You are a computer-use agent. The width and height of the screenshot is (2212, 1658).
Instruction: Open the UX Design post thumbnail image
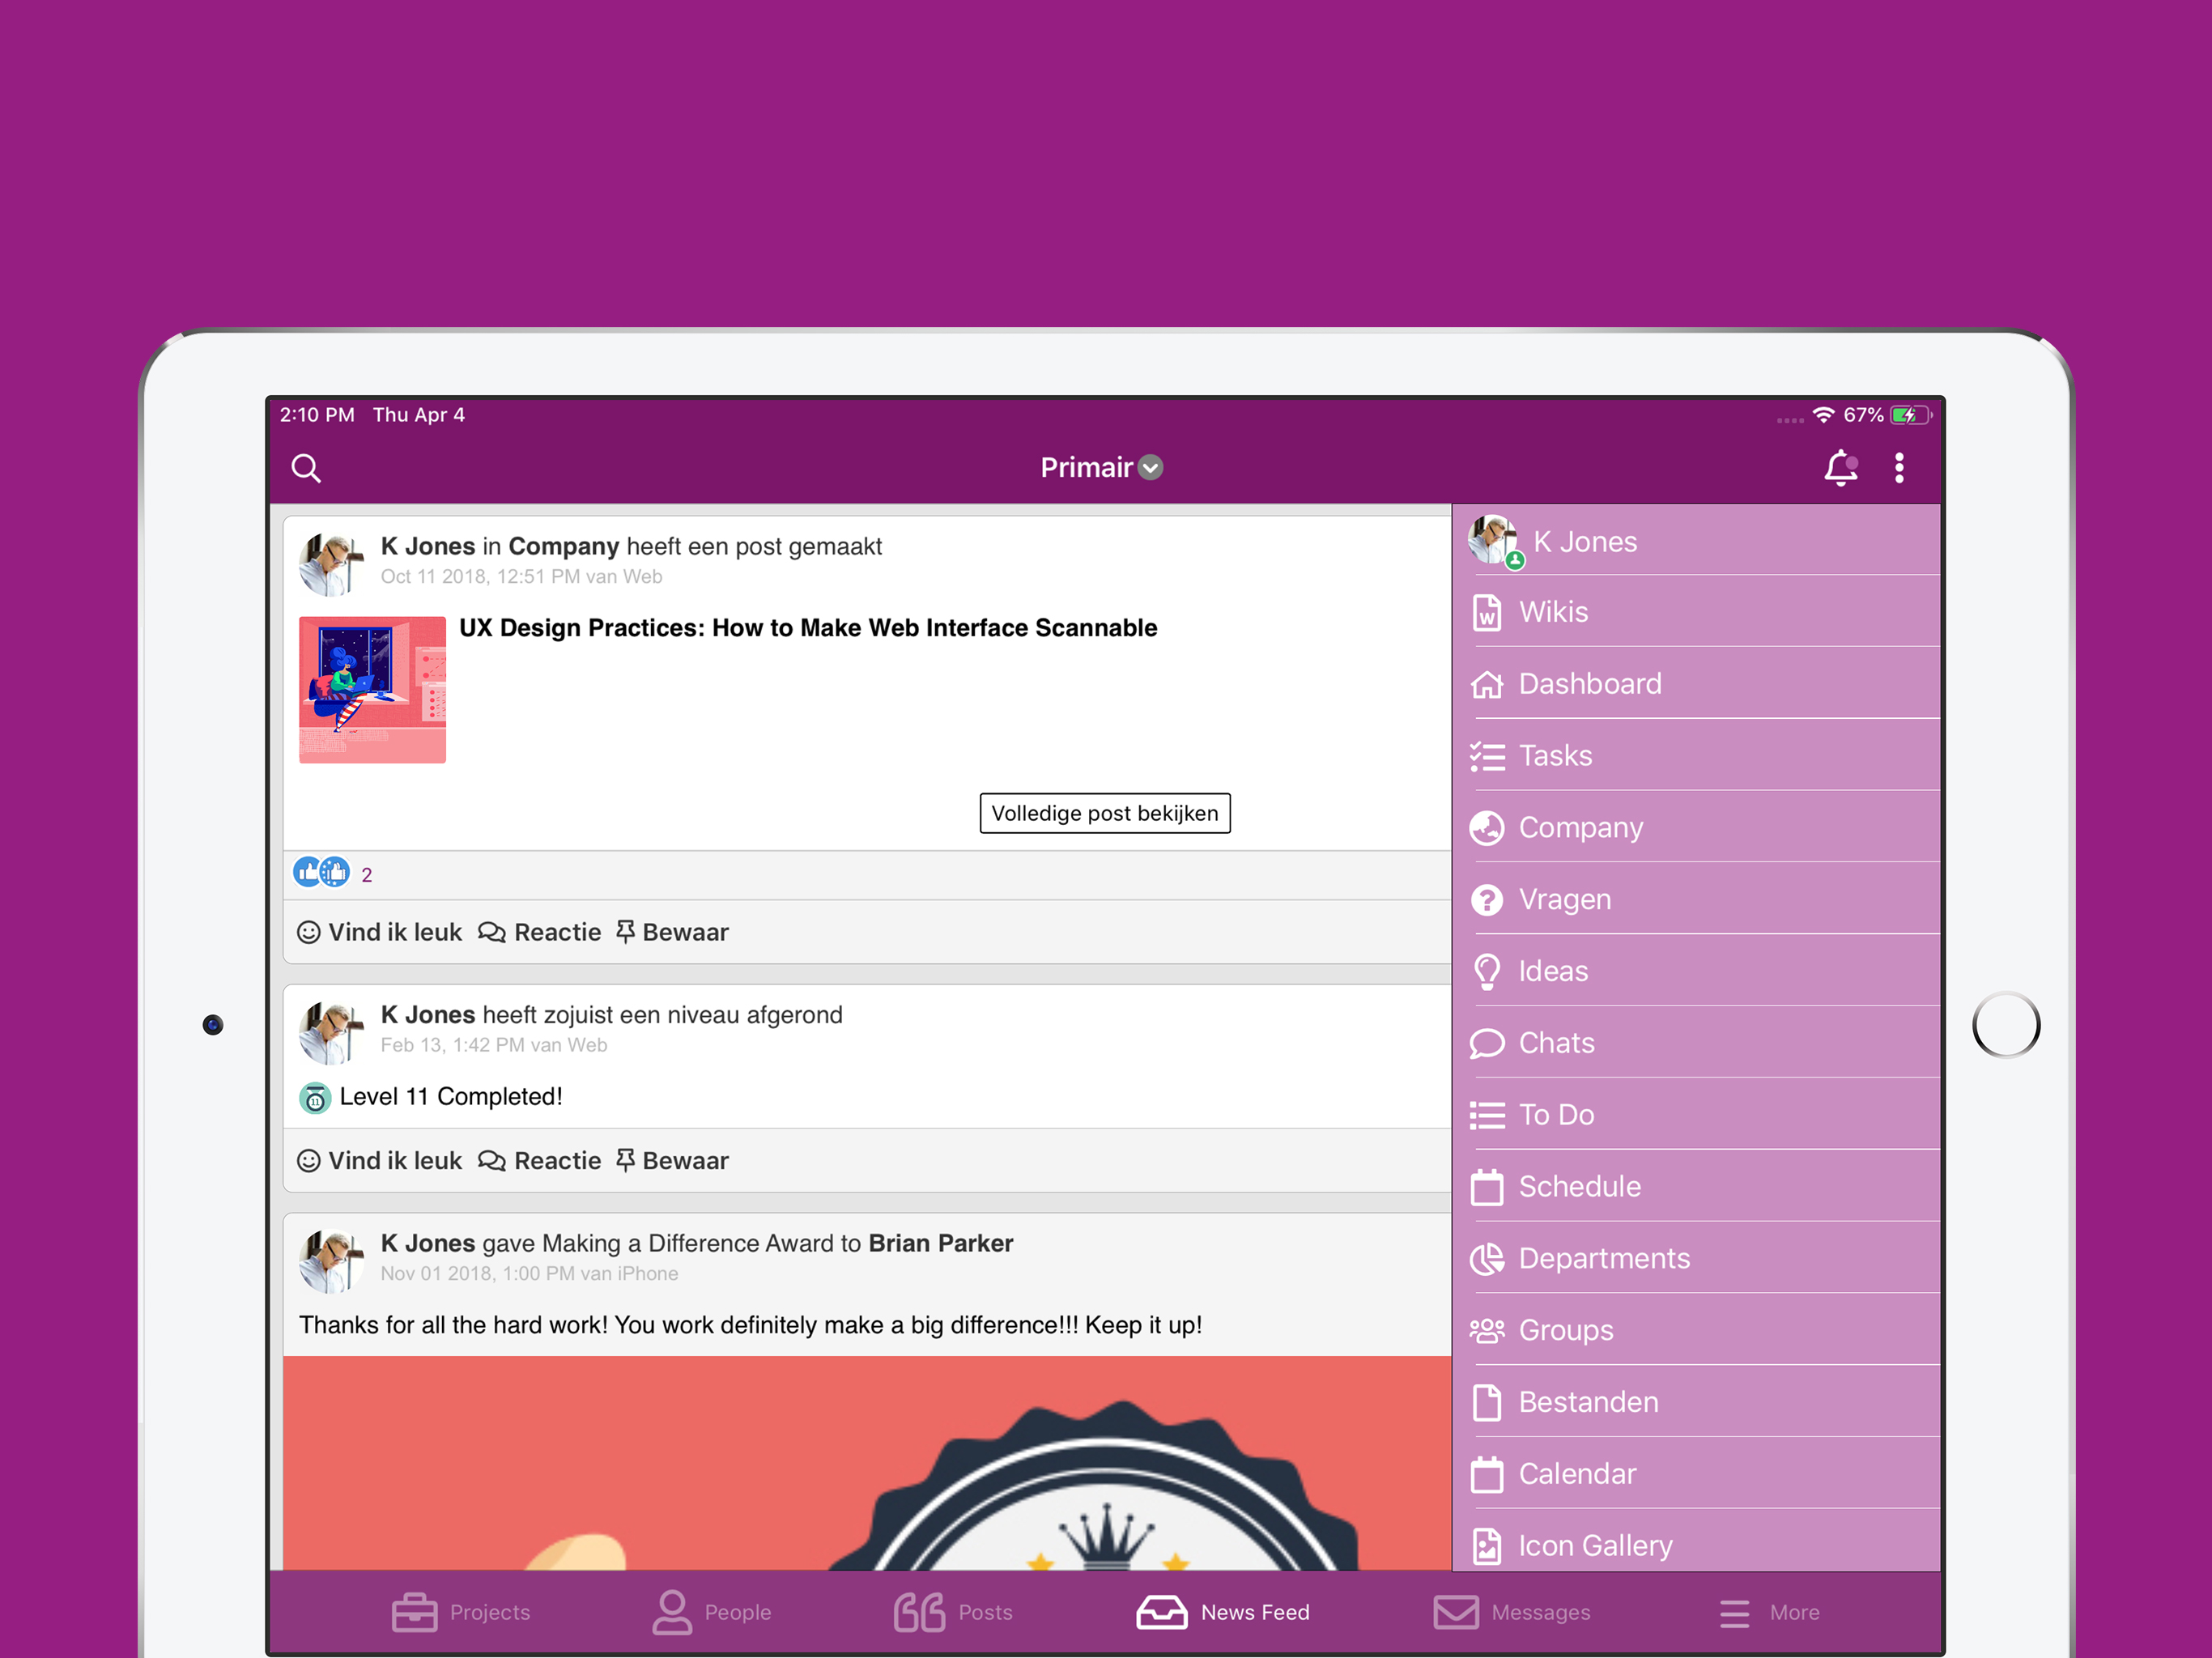pyautogui.click(x=372, y=690)
